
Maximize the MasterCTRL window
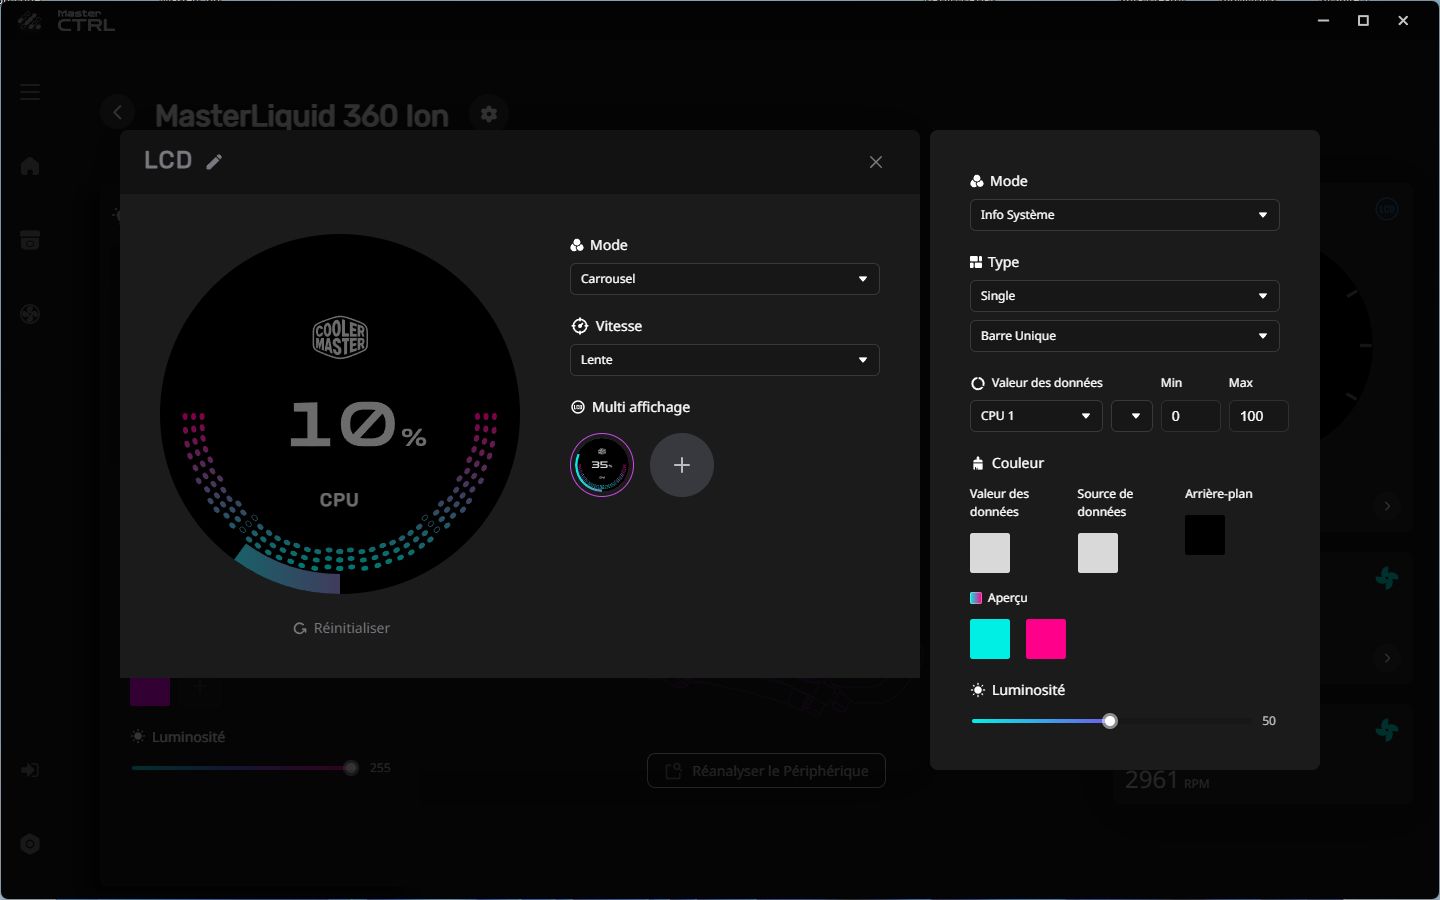pyautogui.click(x=1363, y=20)
